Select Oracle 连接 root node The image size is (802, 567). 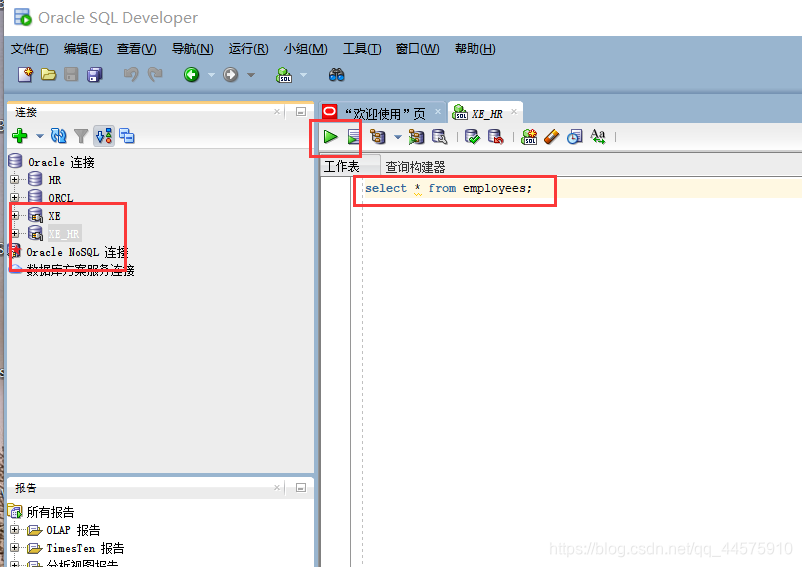pos(61,162)
